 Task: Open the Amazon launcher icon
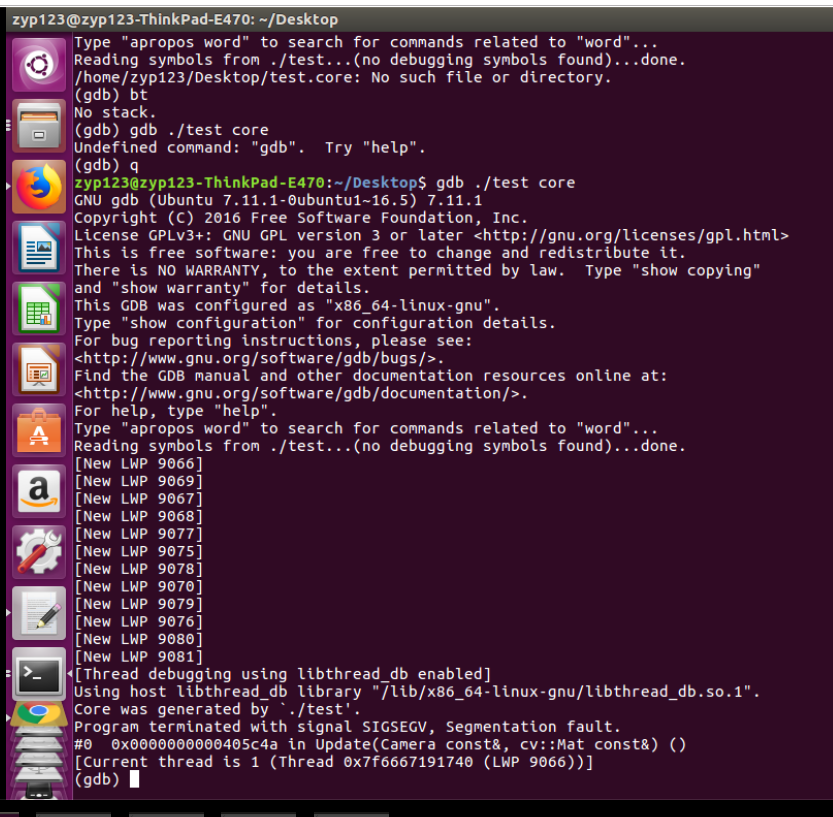(x=39, y=492)
